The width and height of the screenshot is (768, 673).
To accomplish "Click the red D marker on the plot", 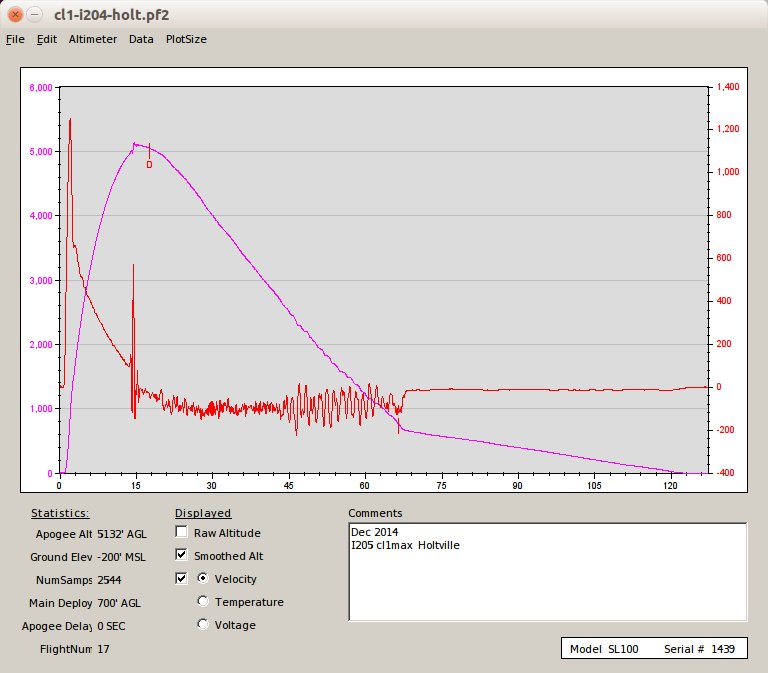I will [149, 165].
